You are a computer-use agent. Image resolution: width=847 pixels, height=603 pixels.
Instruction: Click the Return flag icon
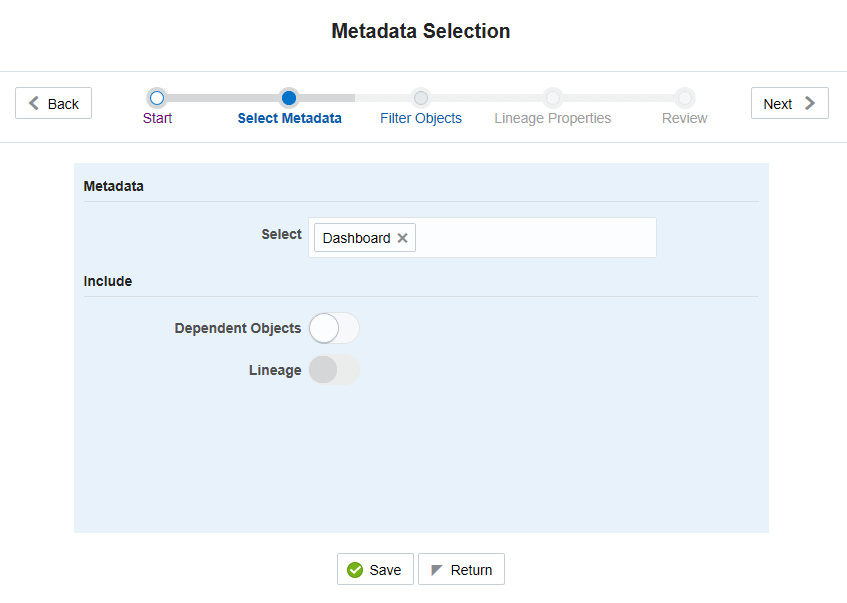[x=437, y=570]
